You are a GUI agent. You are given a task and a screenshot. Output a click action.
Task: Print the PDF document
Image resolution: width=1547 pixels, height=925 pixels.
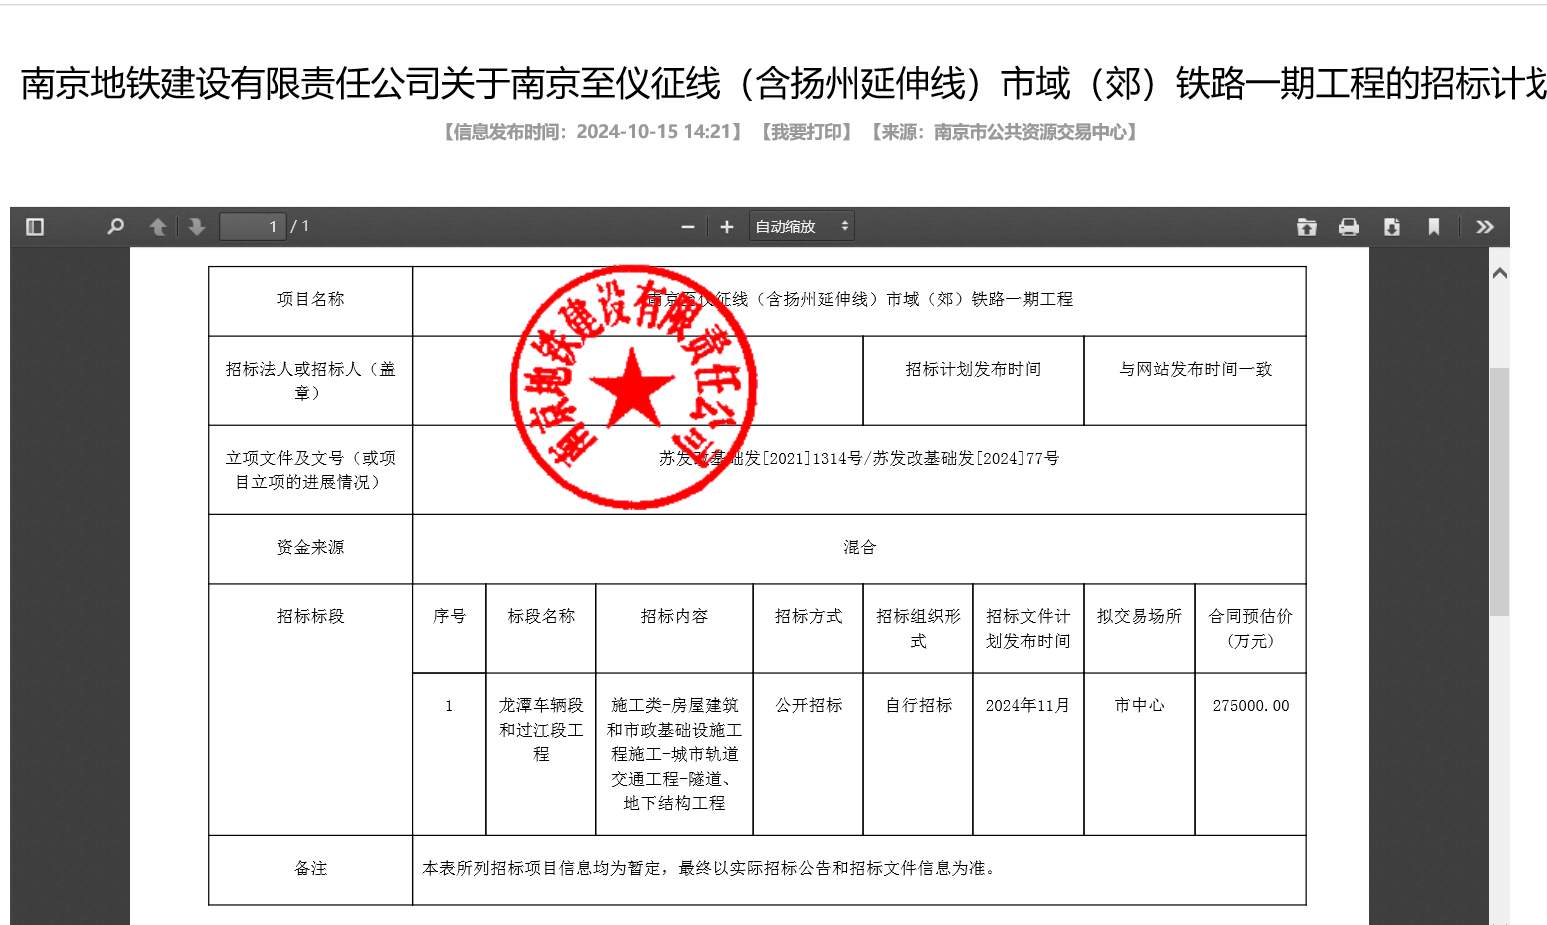pos(1349,227)
